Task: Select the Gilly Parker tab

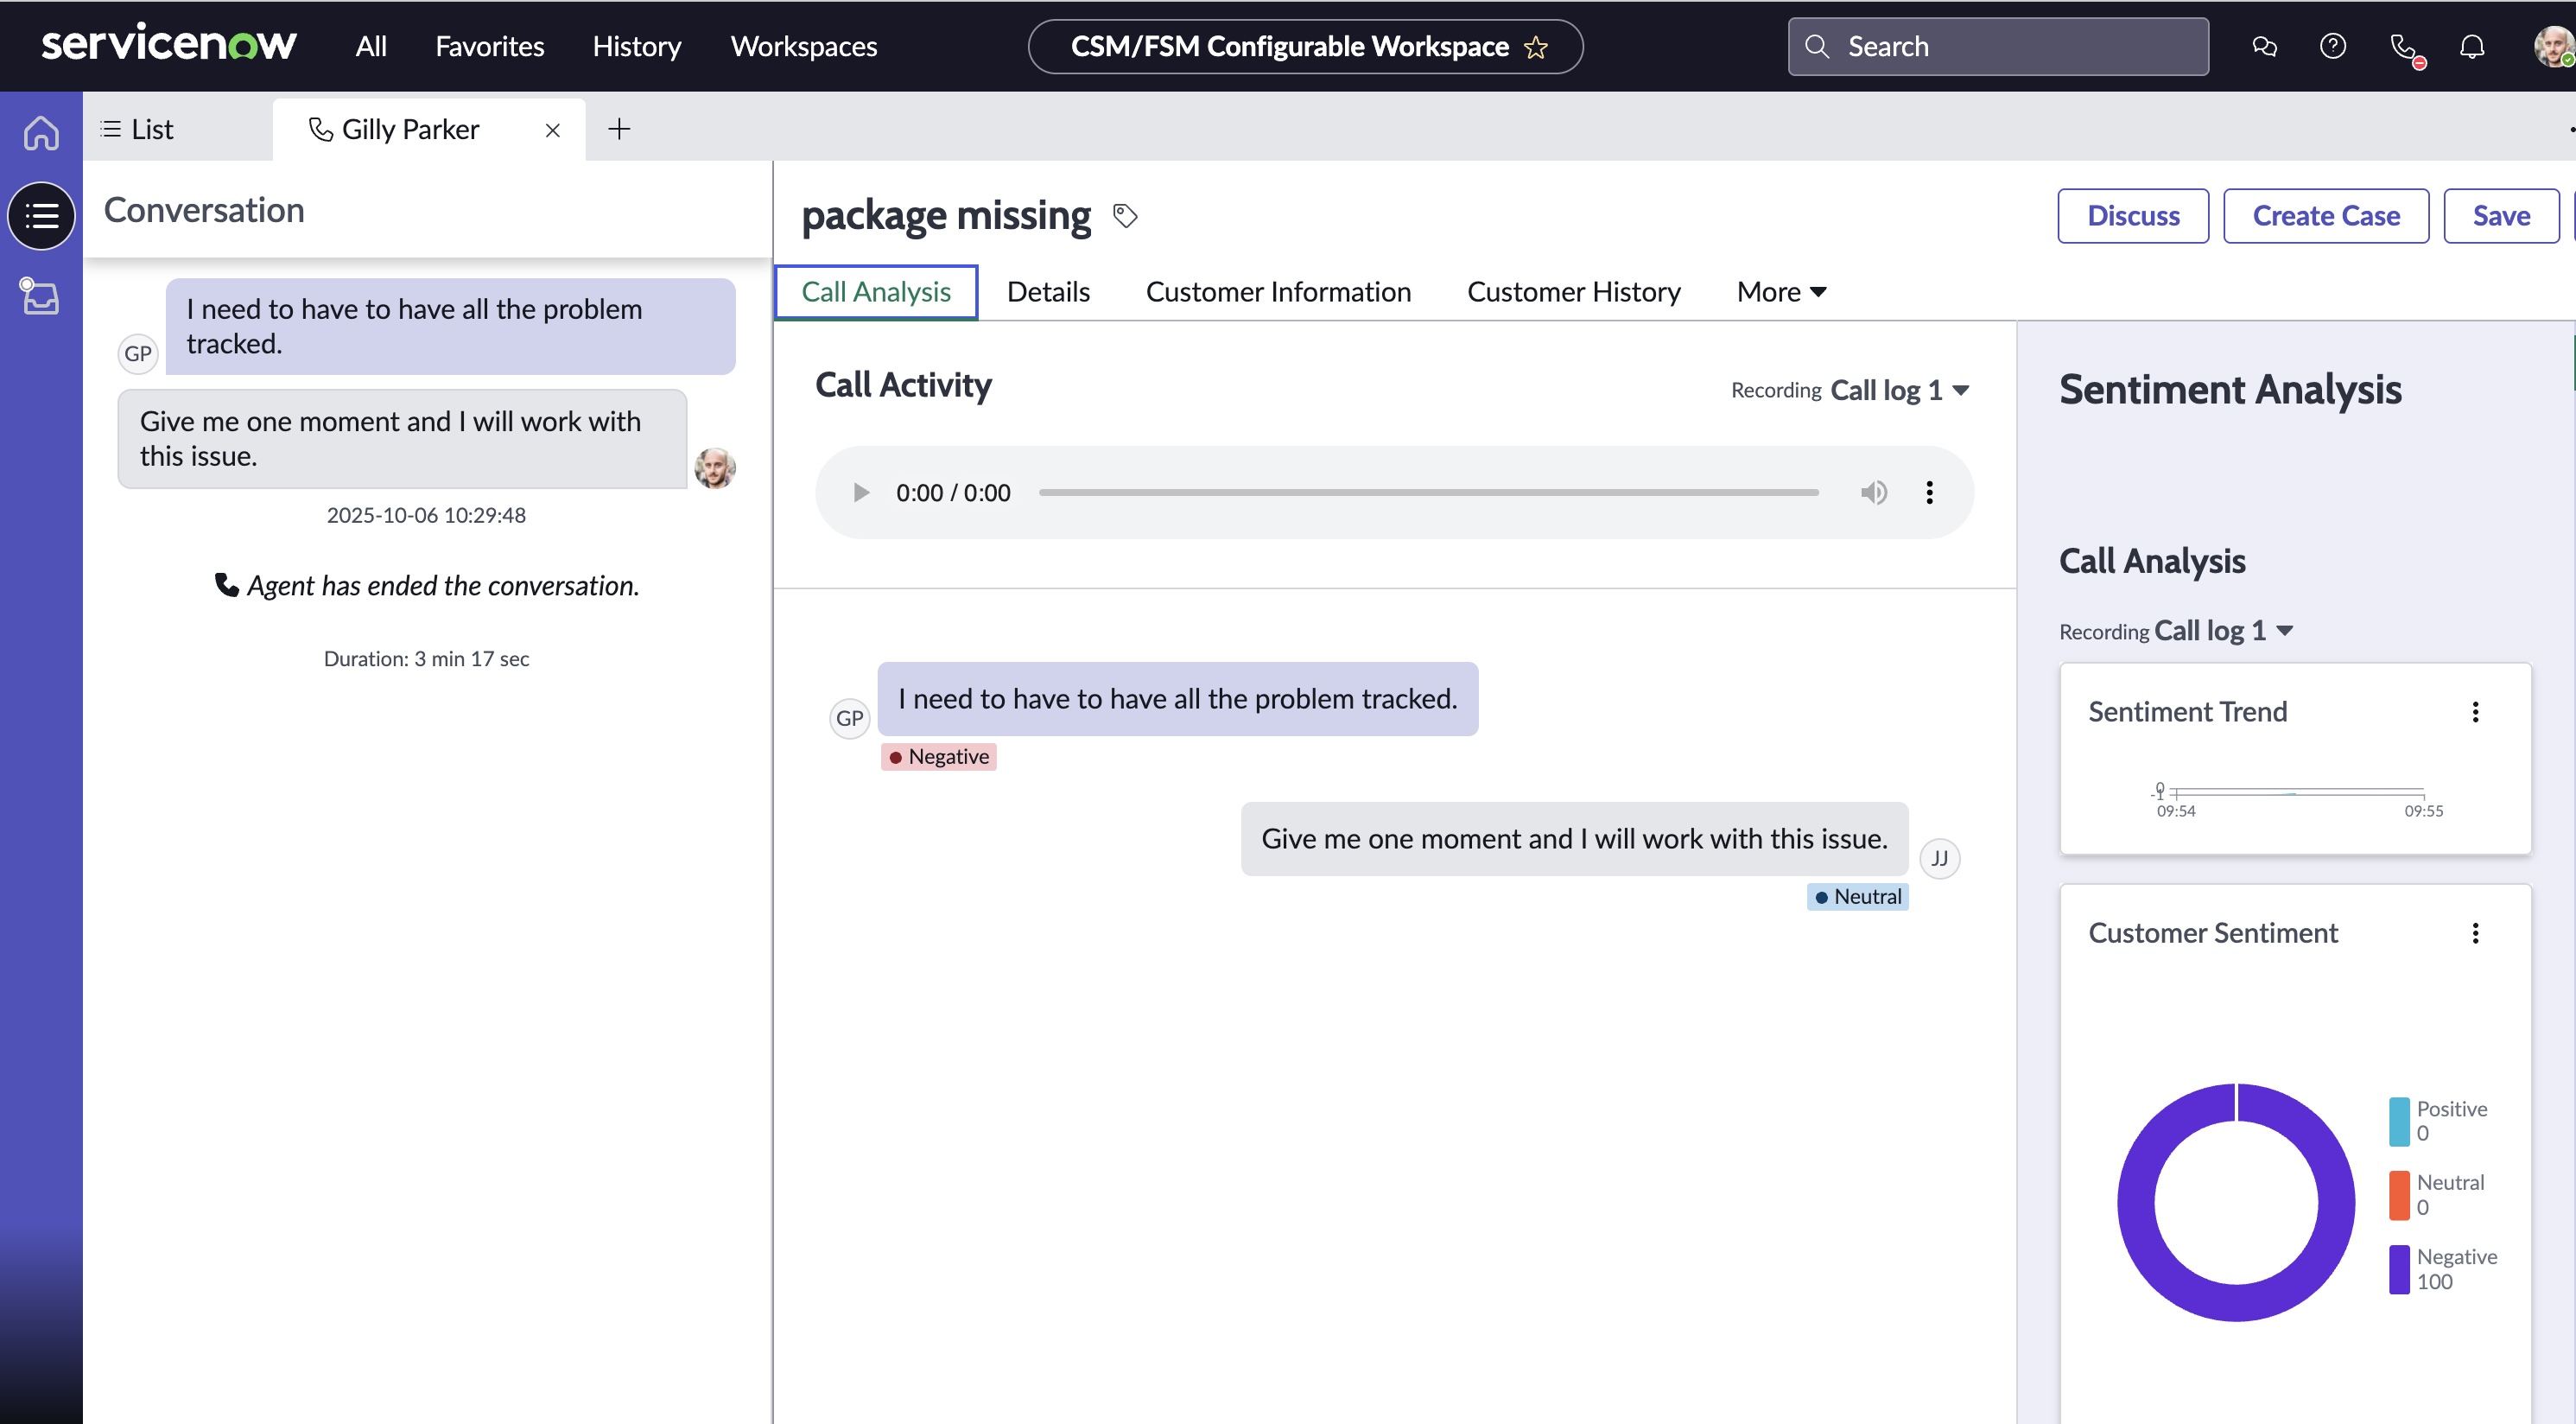Action: pos(410,129)
